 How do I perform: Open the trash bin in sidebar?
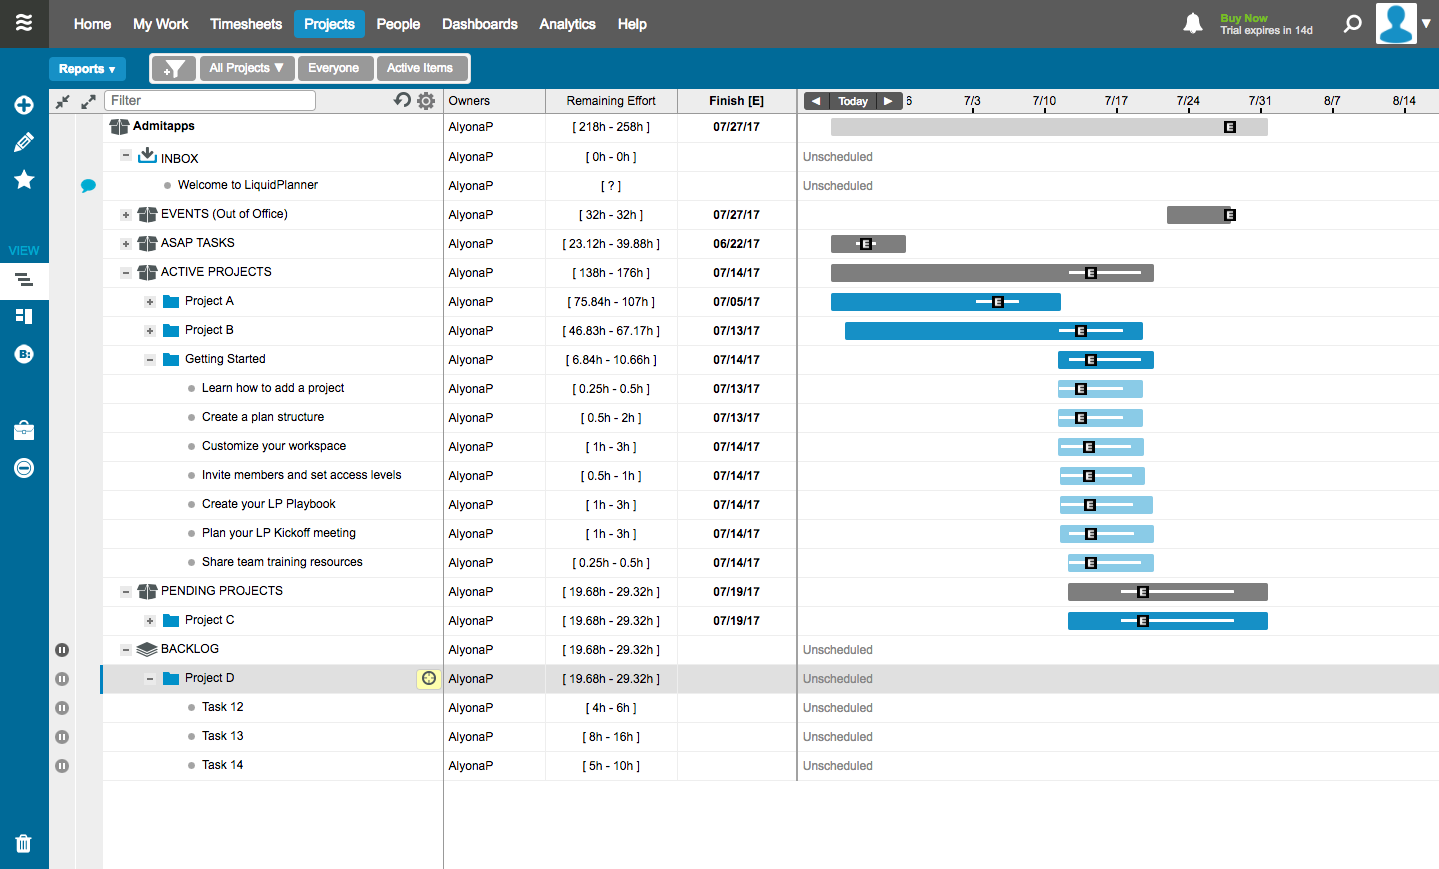[x=24, y=843]
